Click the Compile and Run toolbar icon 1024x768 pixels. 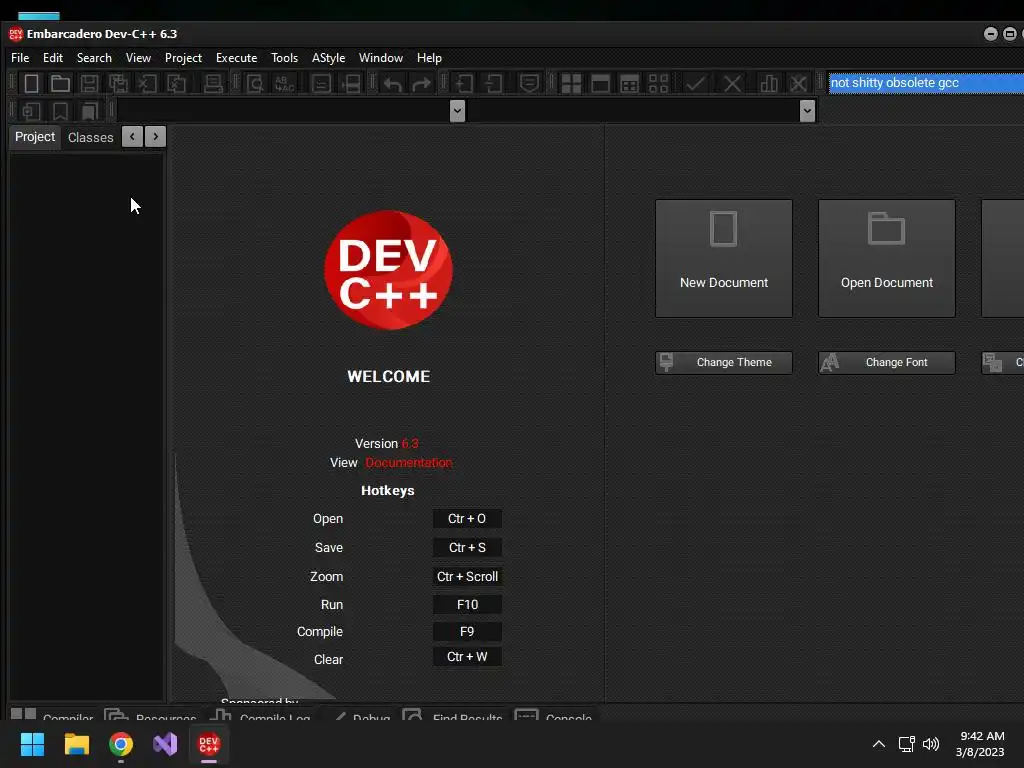(x=630, y=84)
